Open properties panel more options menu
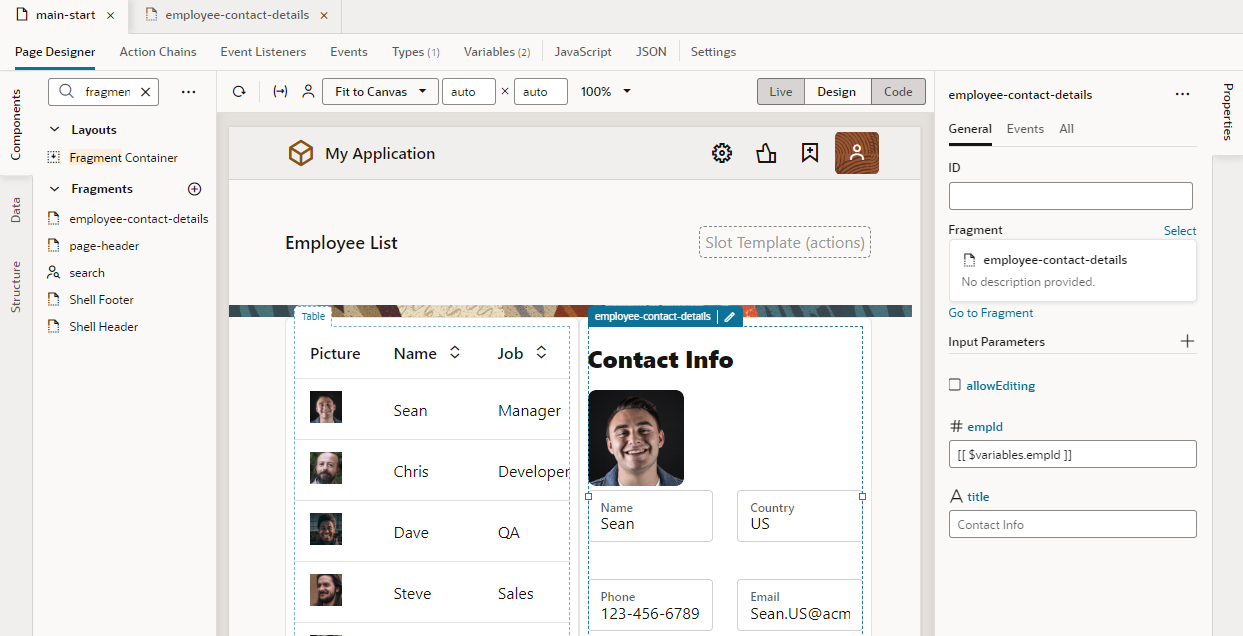 click(x=1183, y=94)
